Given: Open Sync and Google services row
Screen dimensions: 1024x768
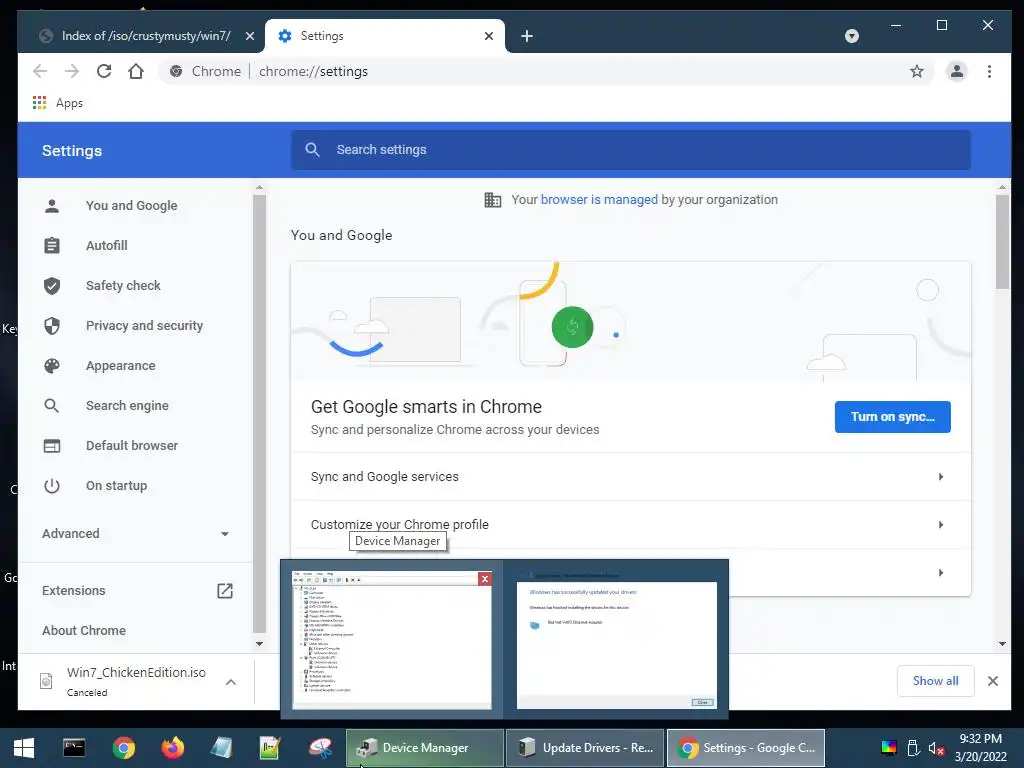Looking at the screenshot, I should [x=631, y=477].
